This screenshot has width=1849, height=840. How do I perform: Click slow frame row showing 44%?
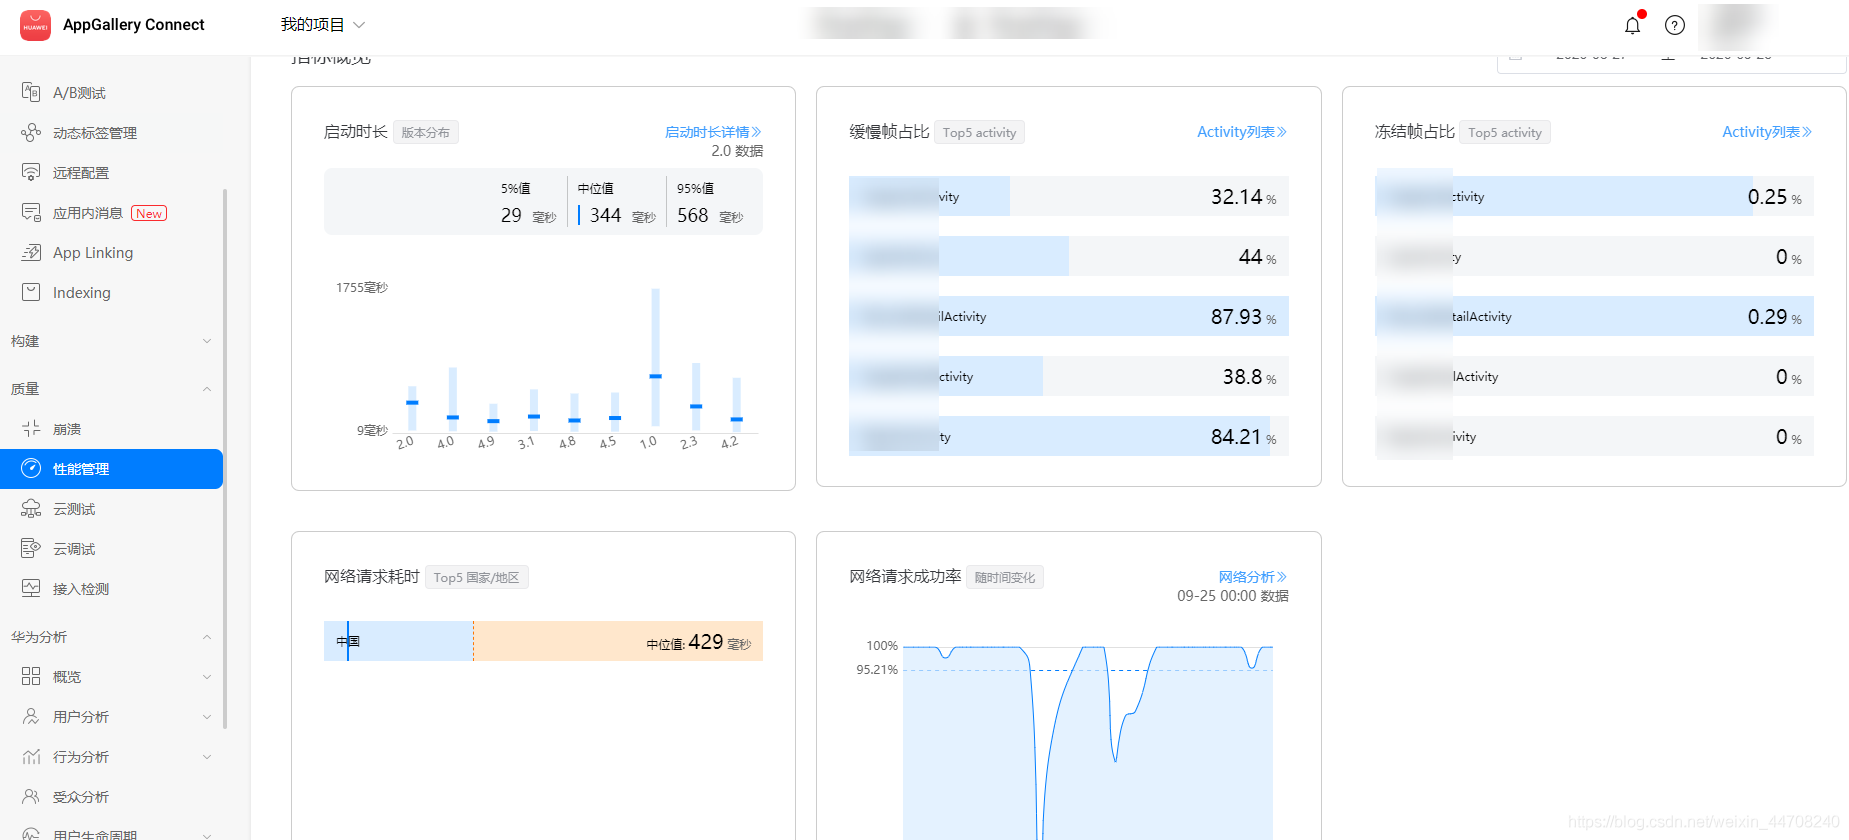coord(1069,256)
